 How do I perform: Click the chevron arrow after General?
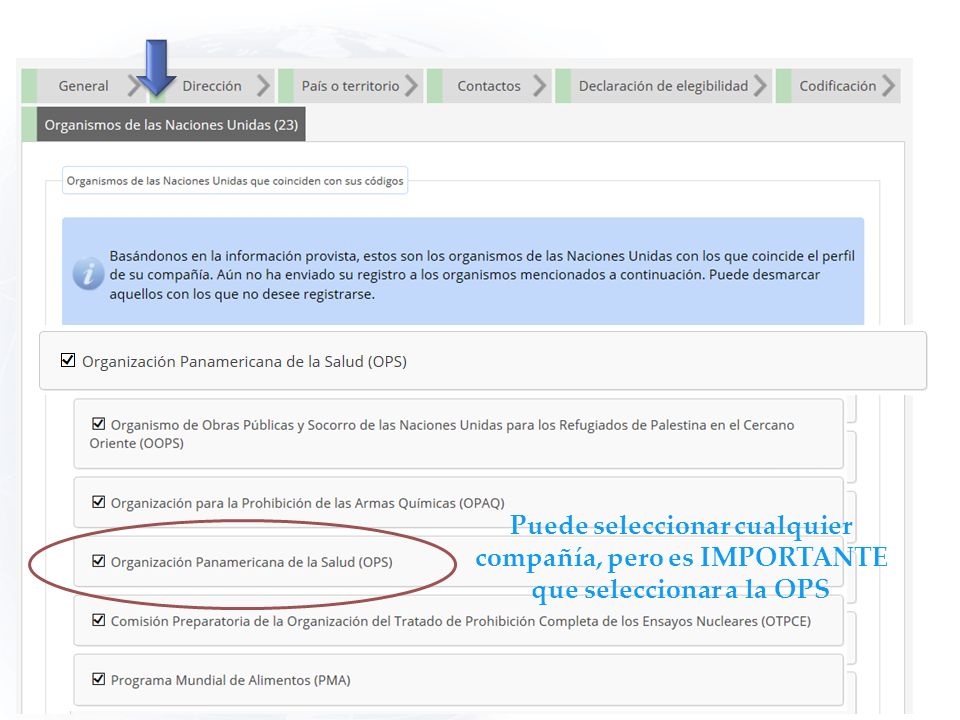click(134, 86)
